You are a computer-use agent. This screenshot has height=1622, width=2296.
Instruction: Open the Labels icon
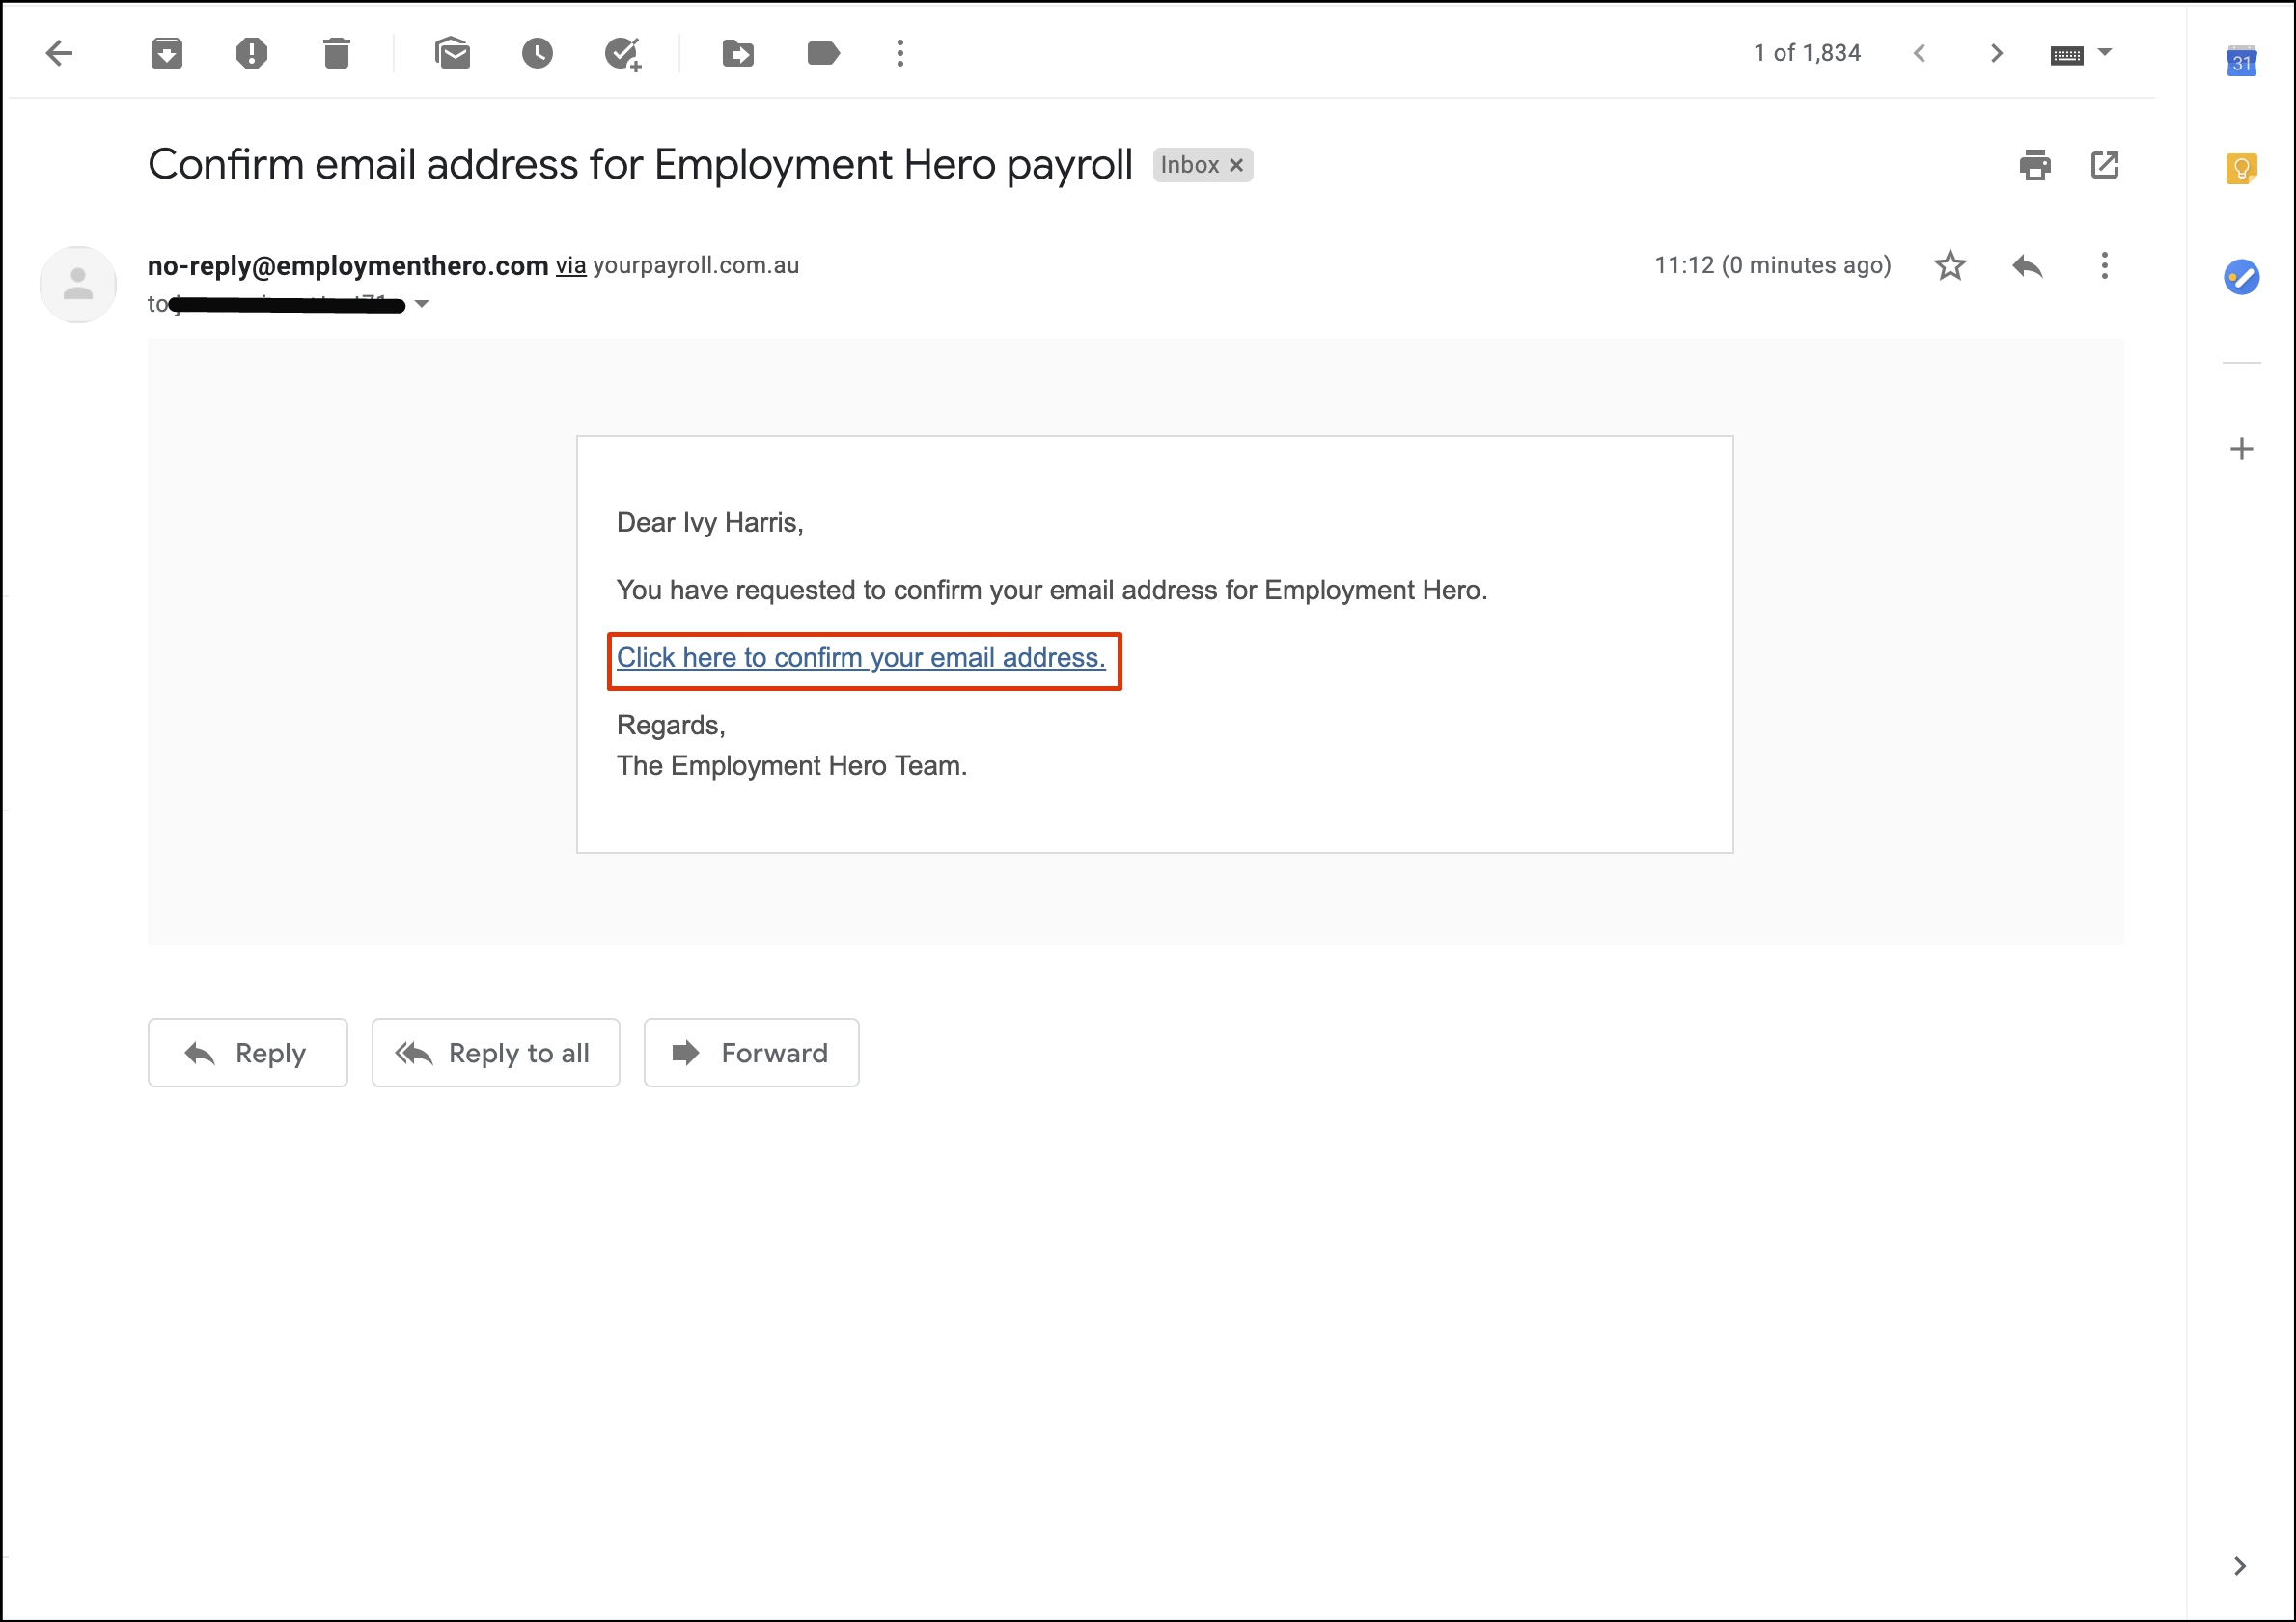pos(823,53)
